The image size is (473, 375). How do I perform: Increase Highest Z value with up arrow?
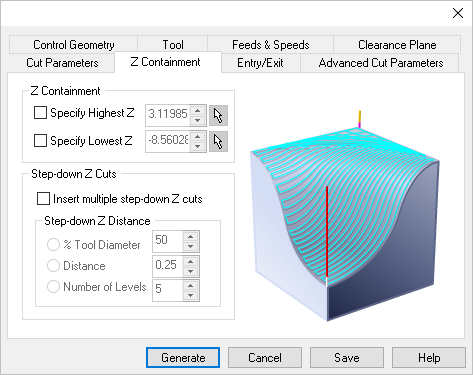point(198,111)
